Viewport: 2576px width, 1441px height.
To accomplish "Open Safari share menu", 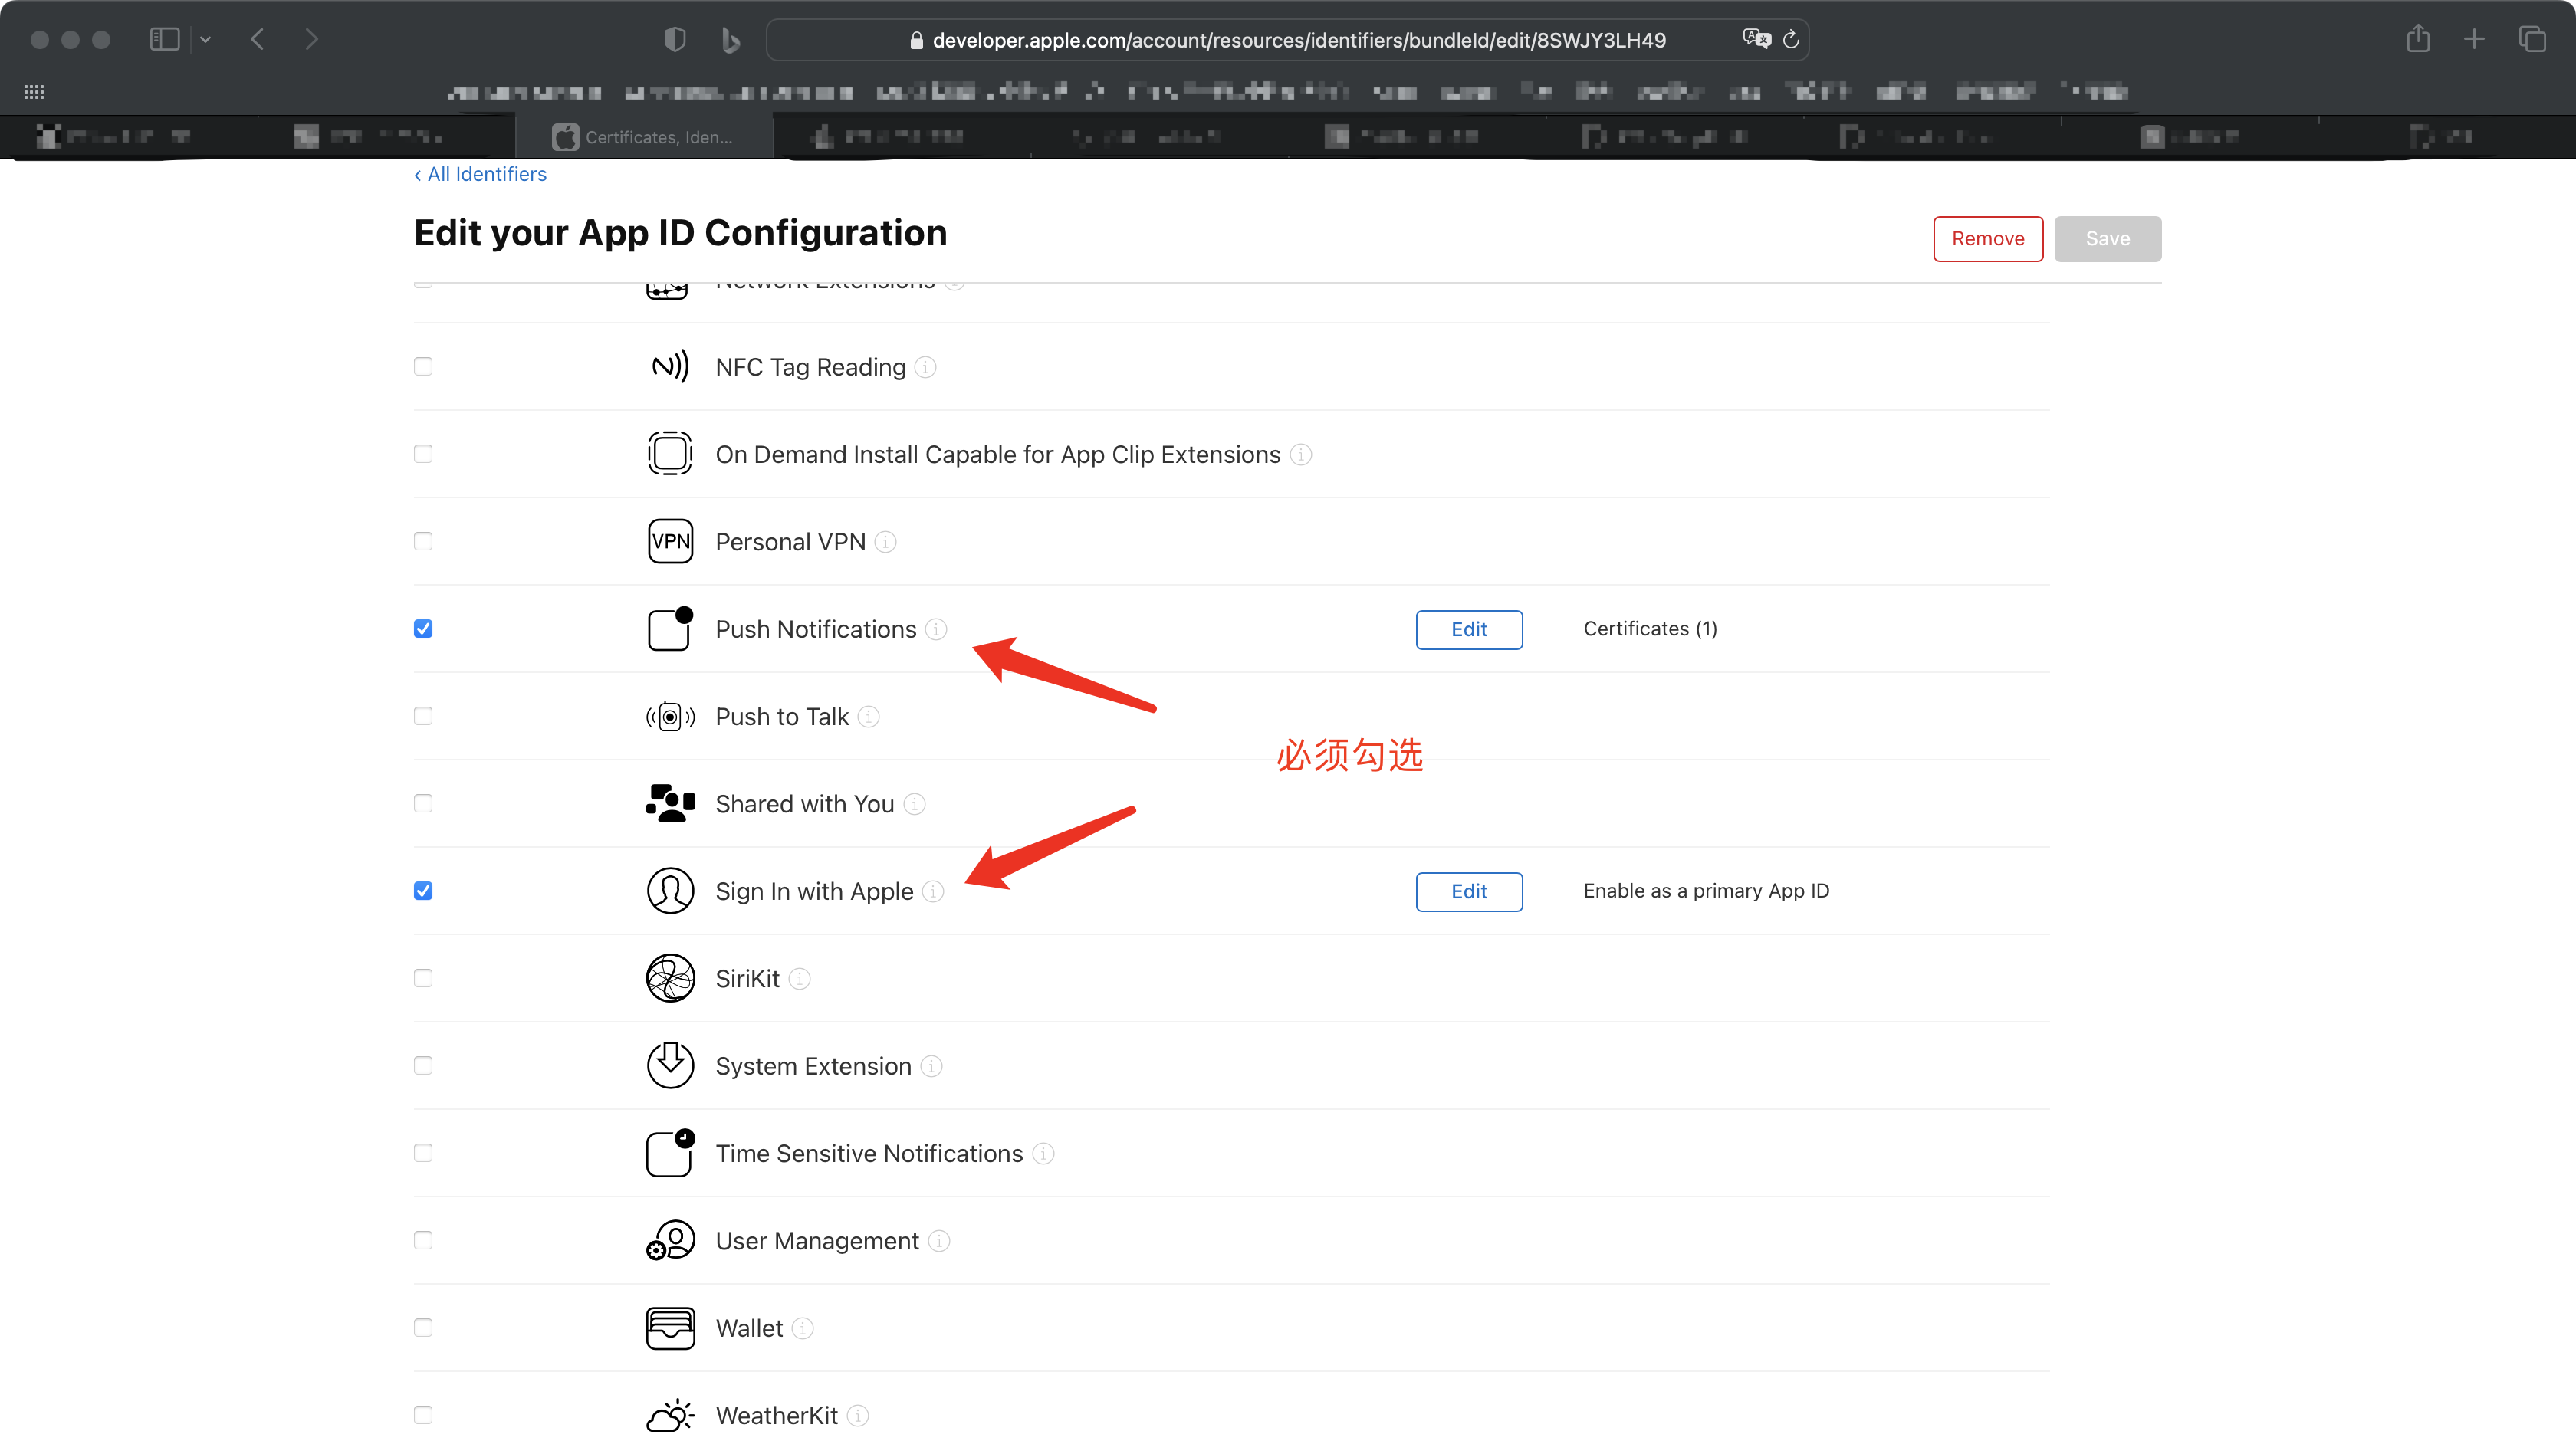I will pos(2418,39).
